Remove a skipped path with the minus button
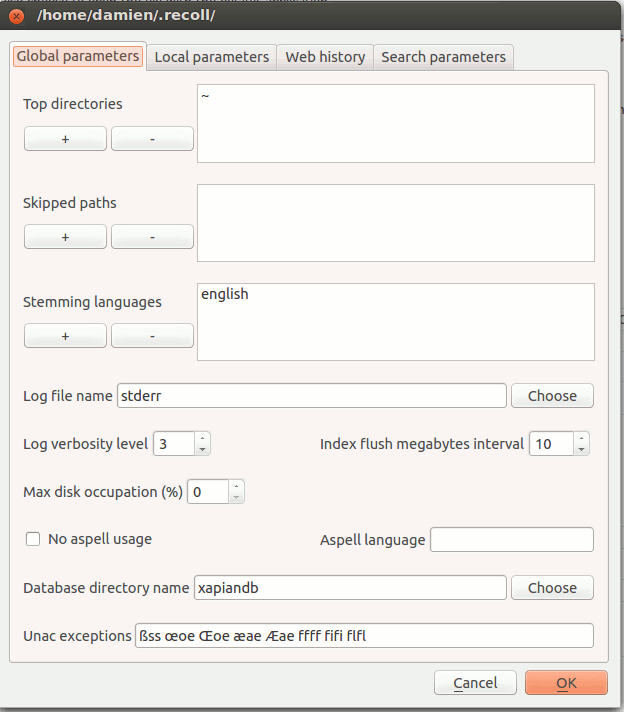 point(152,237)
